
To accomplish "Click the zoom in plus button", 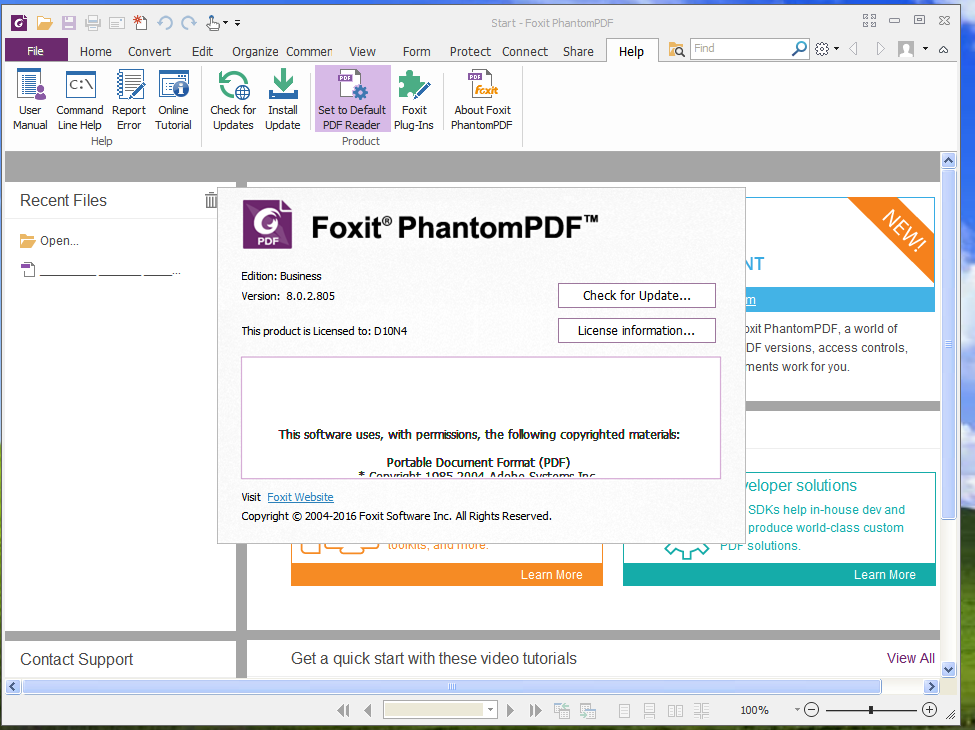I will click(929, 709).
